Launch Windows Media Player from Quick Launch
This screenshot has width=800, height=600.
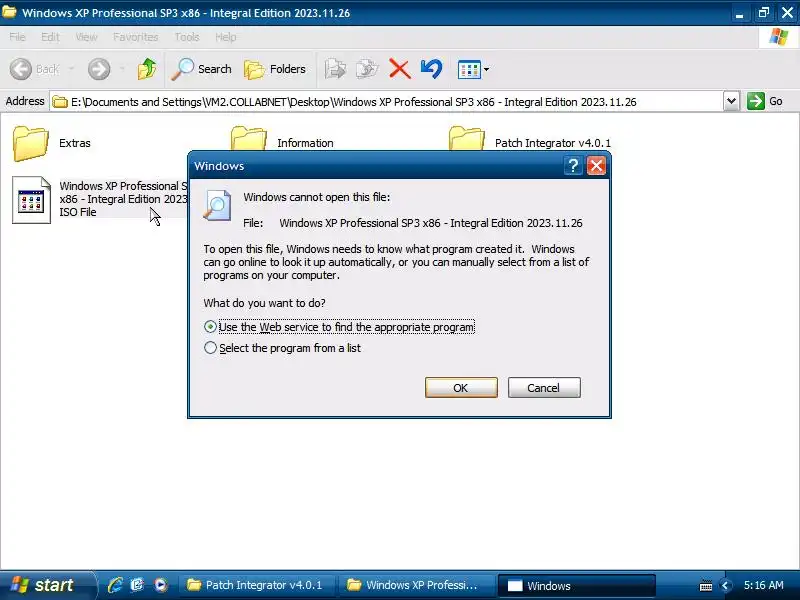[x=161, y=585]
